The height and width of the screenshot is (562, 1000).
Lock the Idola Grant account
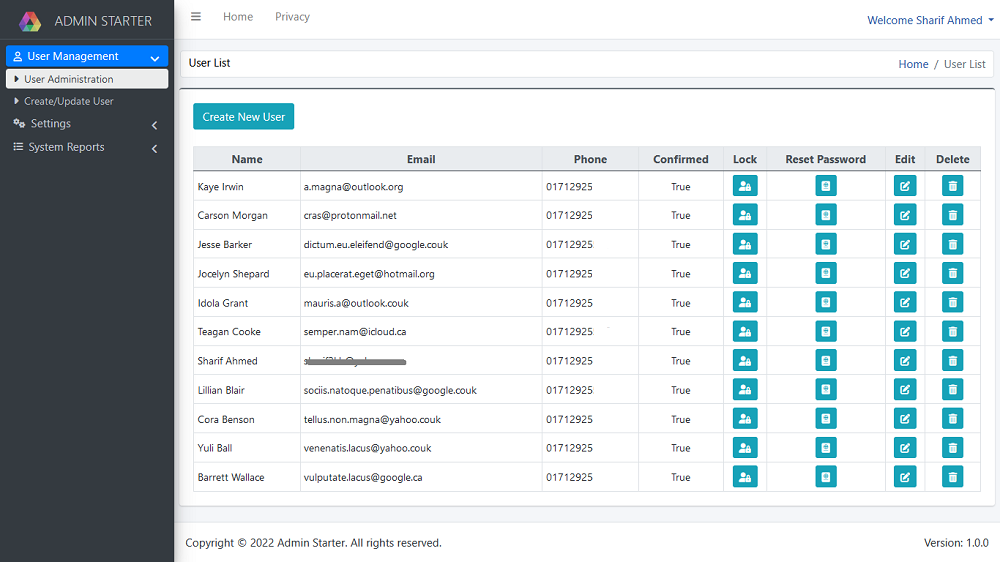point(745,302)
